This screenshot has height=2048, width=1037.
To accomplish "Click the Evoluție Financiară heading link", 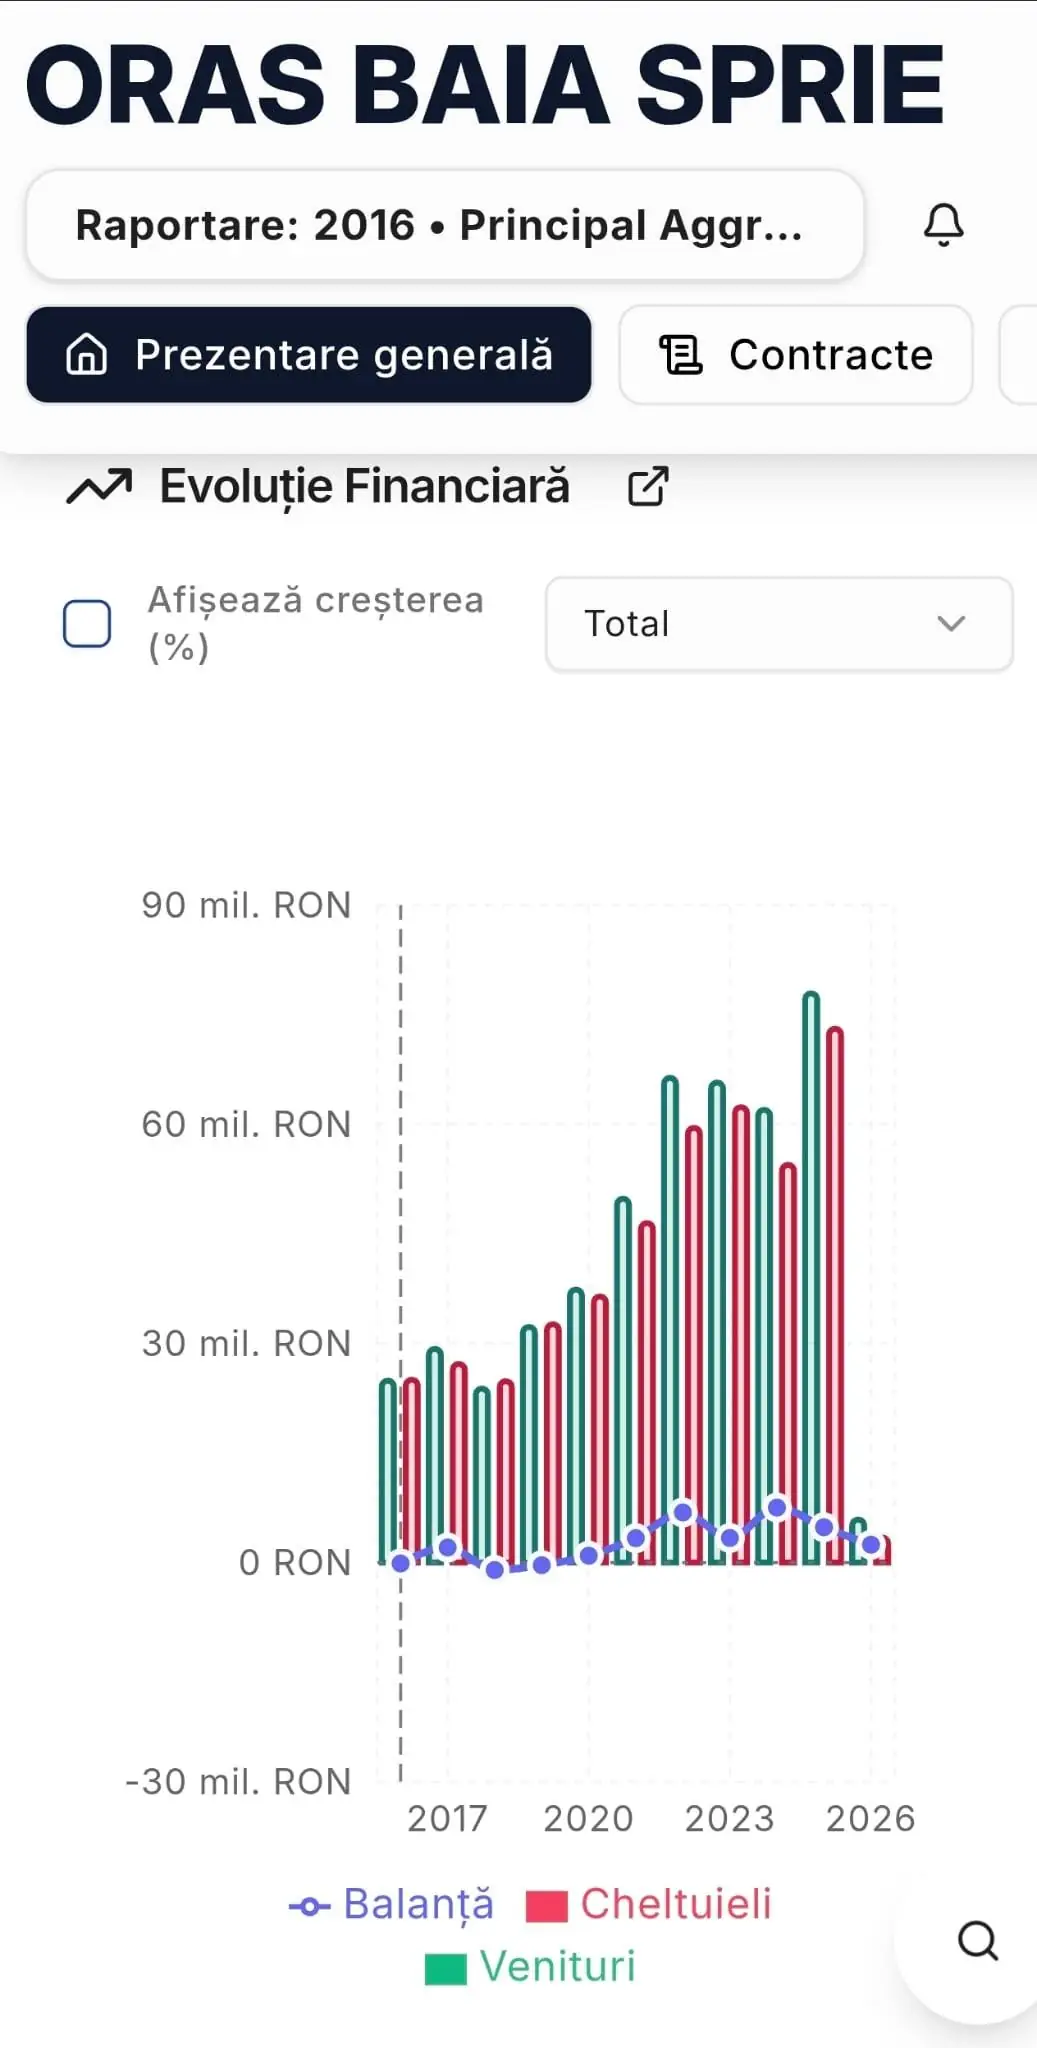I will point(365,487).
